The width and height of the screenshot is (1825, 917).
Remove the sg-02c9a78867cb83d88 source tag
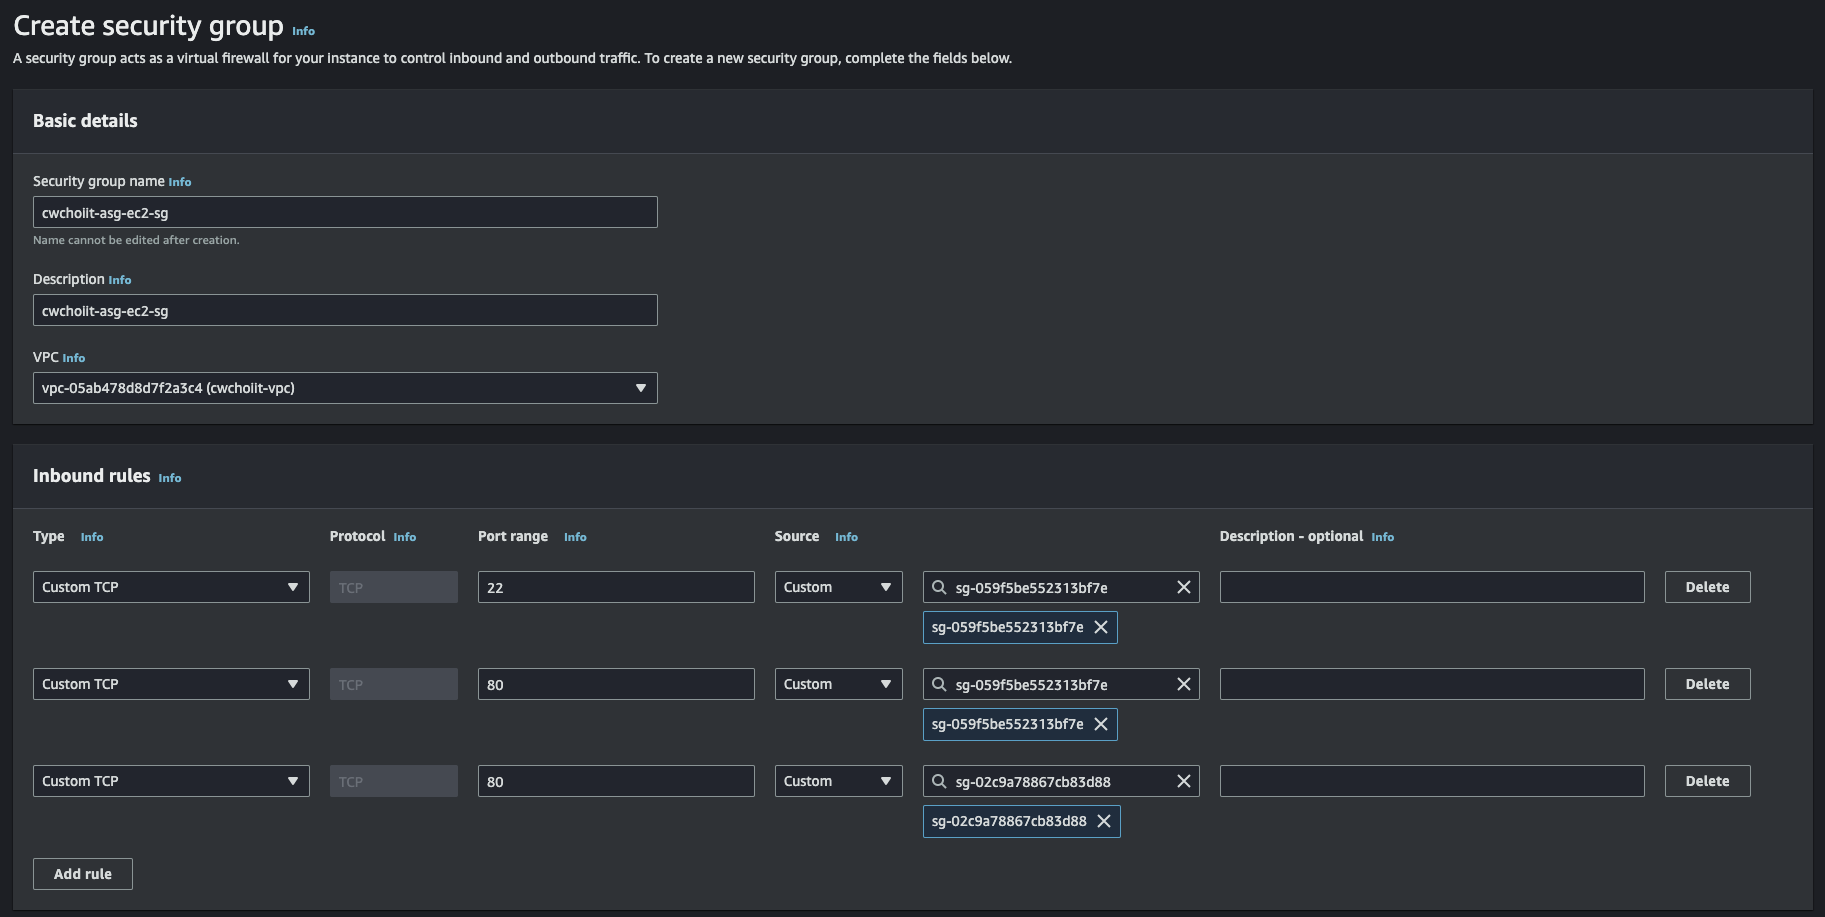1104,821
